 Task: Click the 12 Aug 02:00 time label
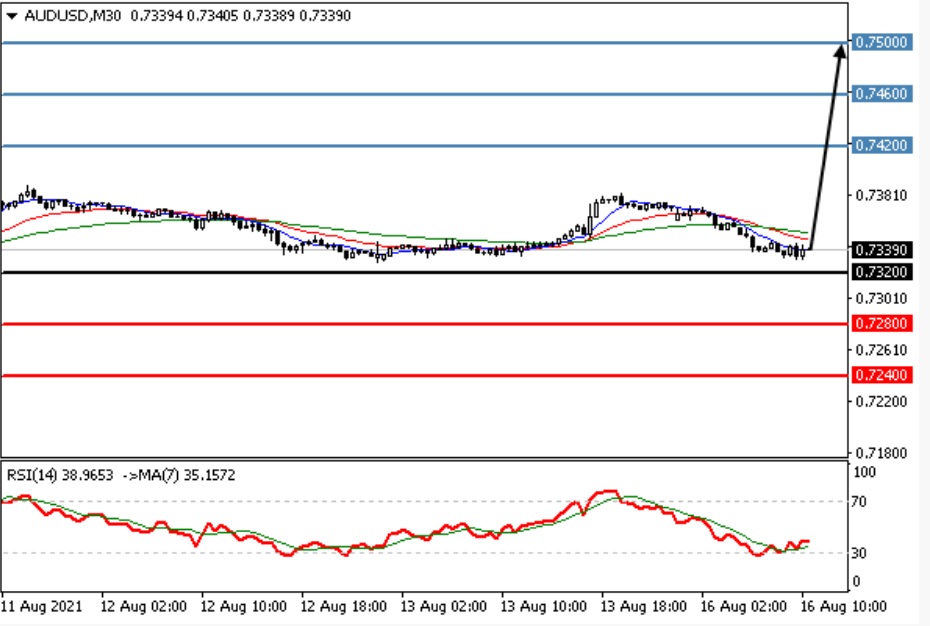point(143,606)
